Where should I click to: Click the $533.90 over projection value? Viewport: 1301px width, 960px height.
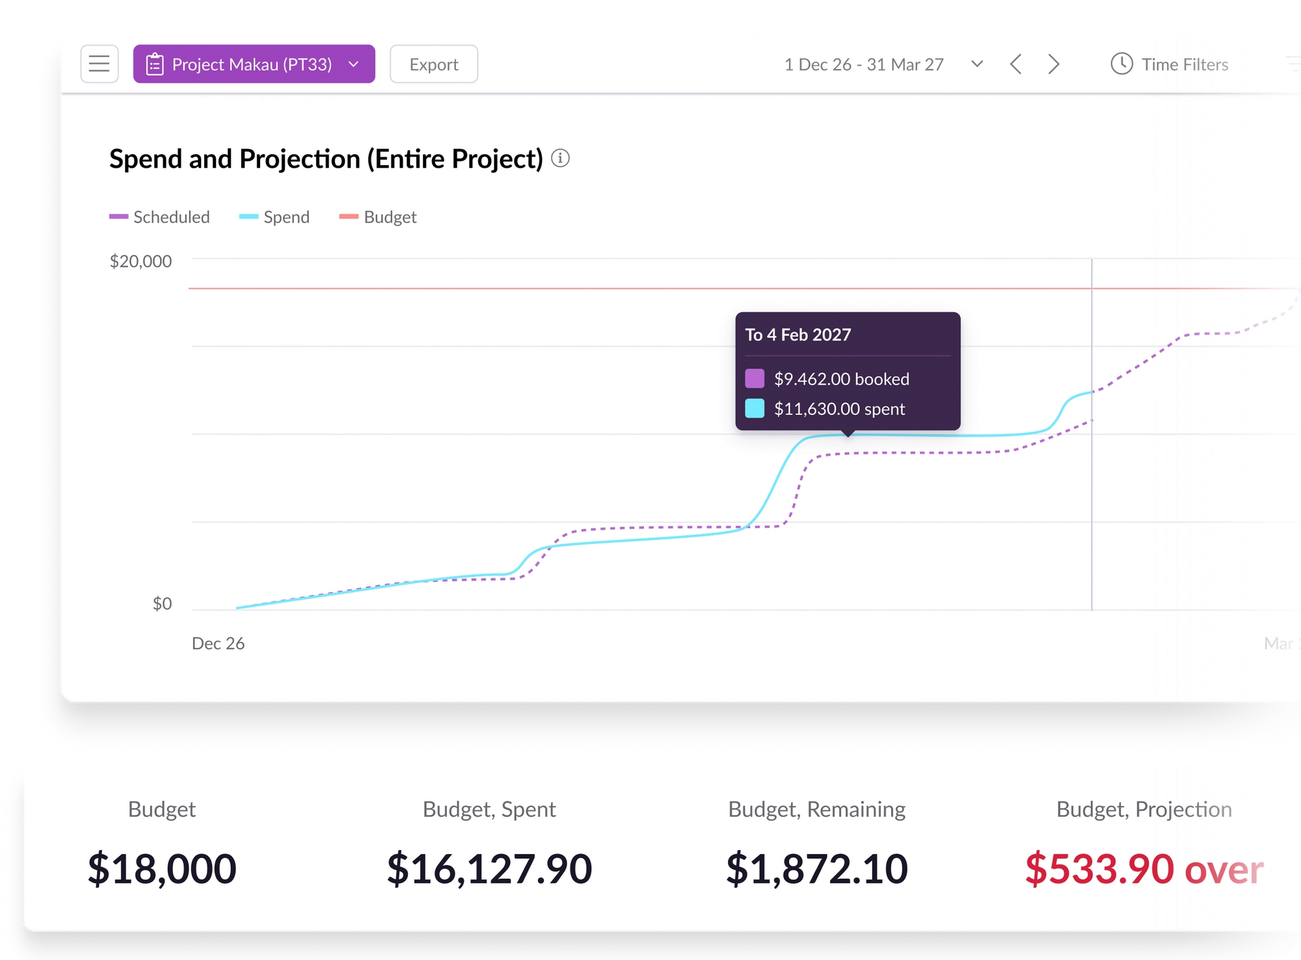[1144, 869]
